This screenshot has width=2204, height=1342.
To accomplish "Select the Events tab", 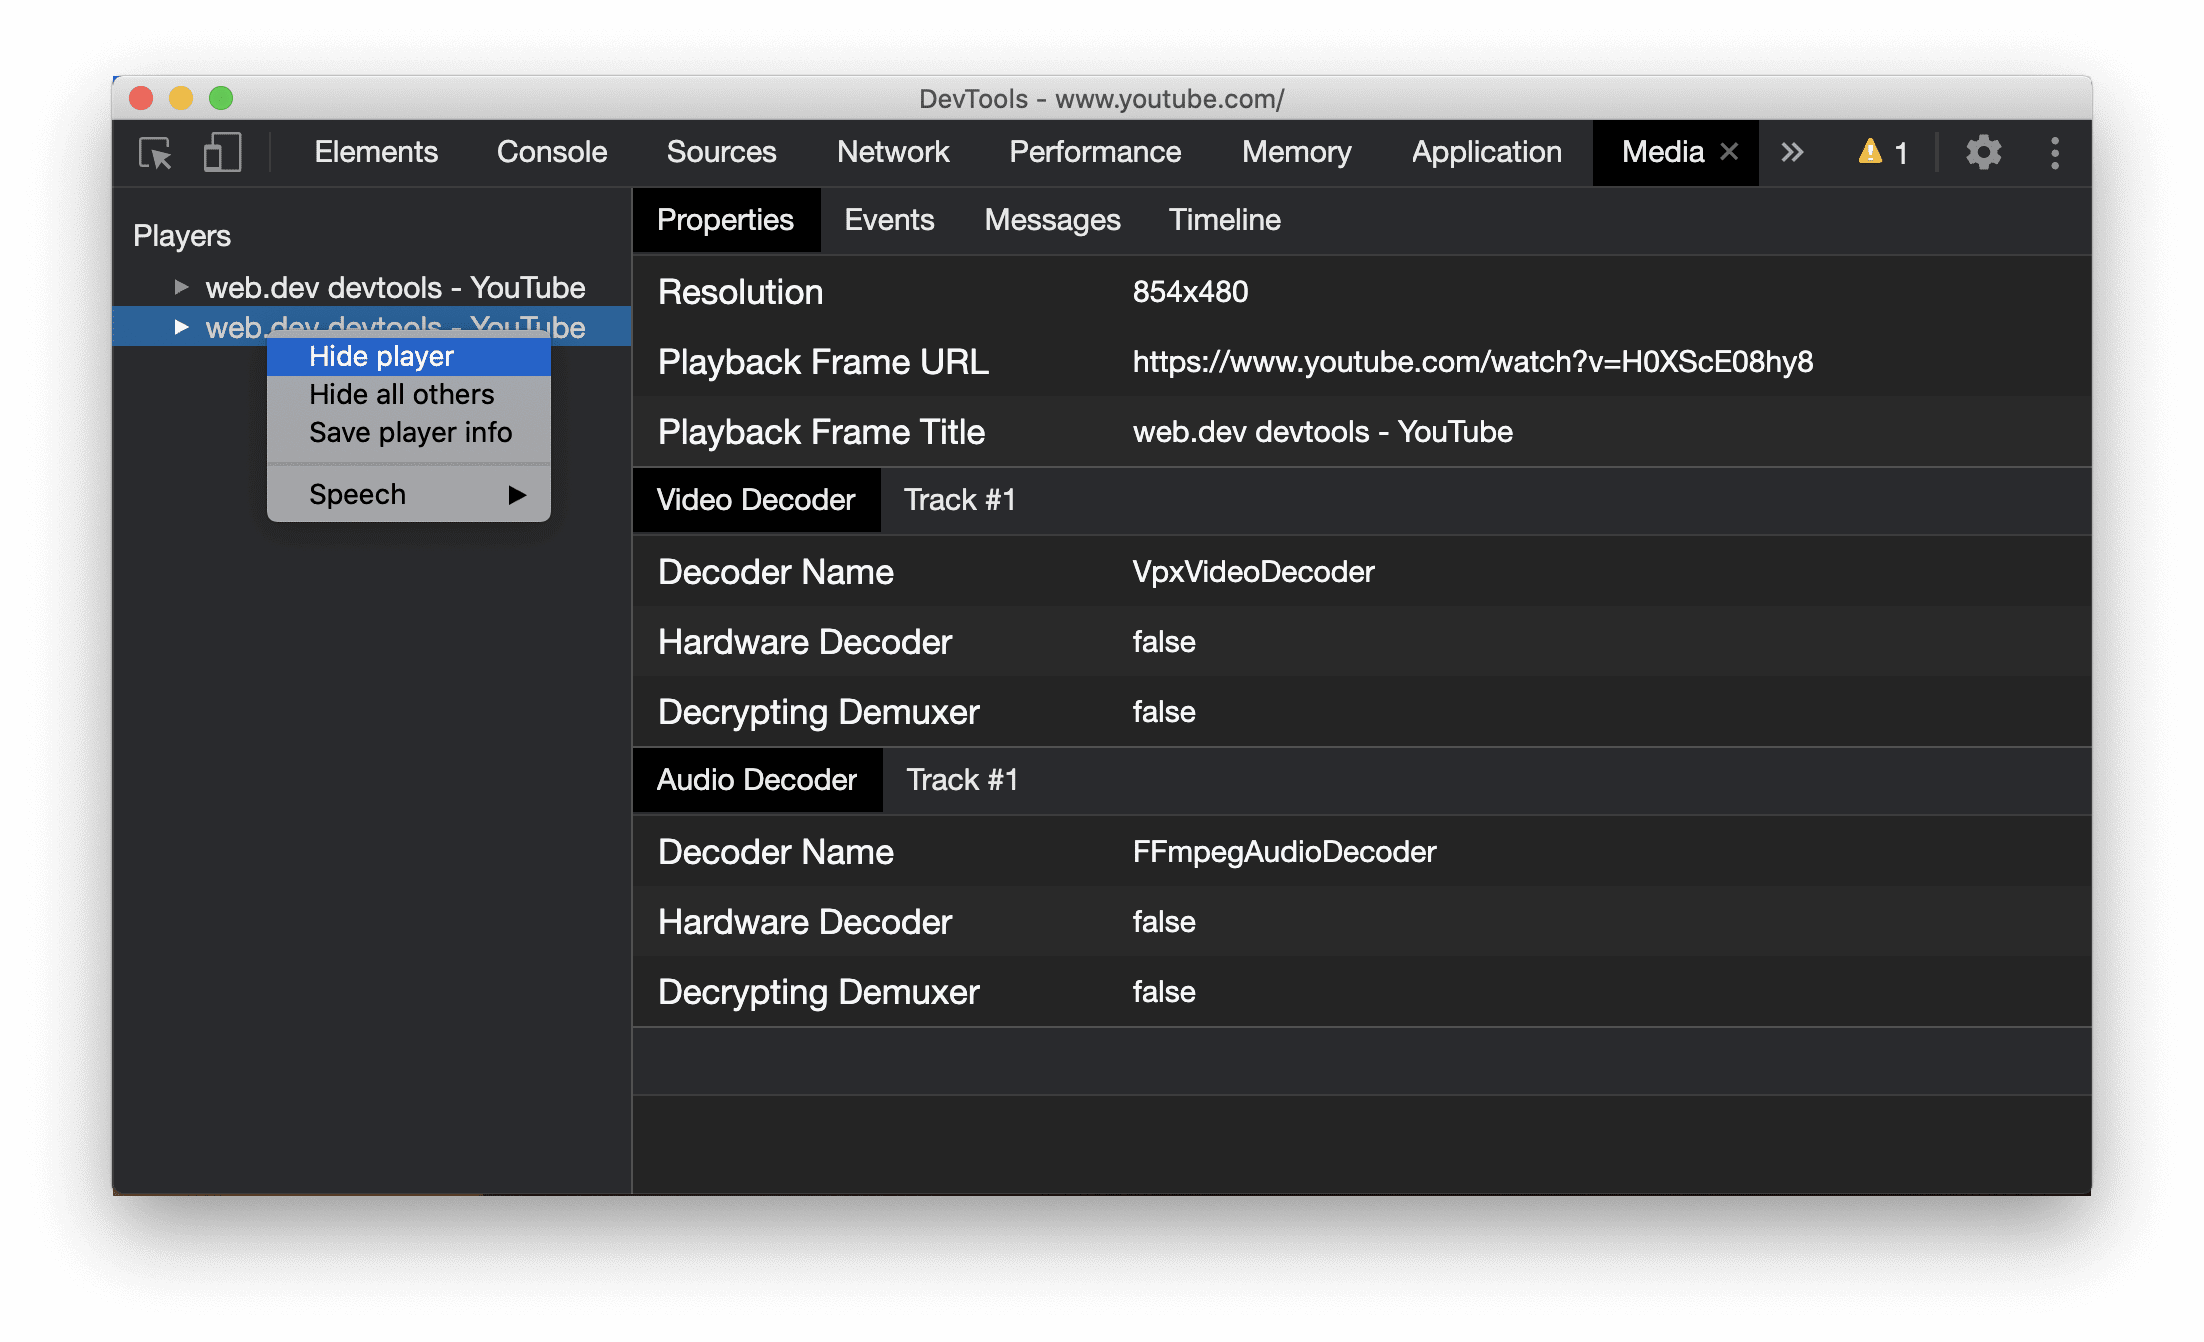I will point(889,221).
